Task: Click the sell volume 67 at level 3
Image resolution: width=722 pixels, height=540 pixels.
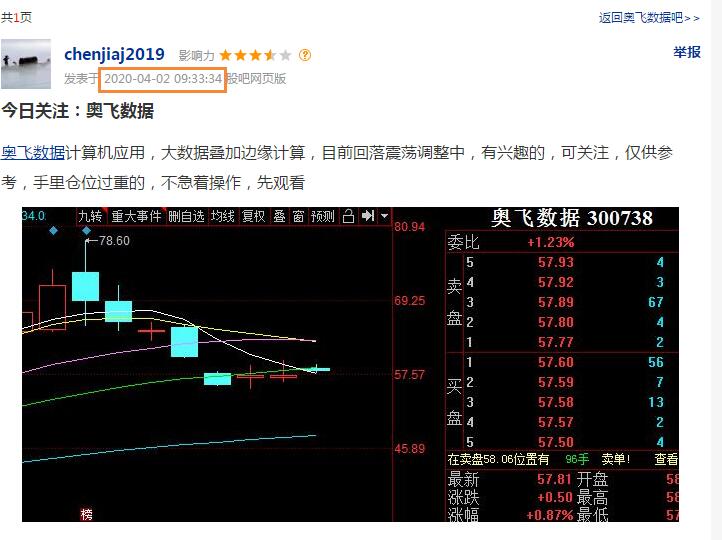Action: tap(655, 302)
